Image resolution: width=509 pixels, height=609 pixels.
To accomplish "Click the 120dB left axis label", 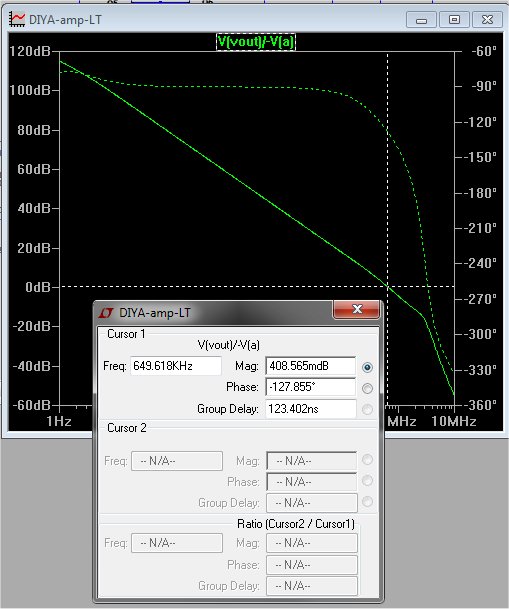I will pyautogui.click(x=30, y=51).
